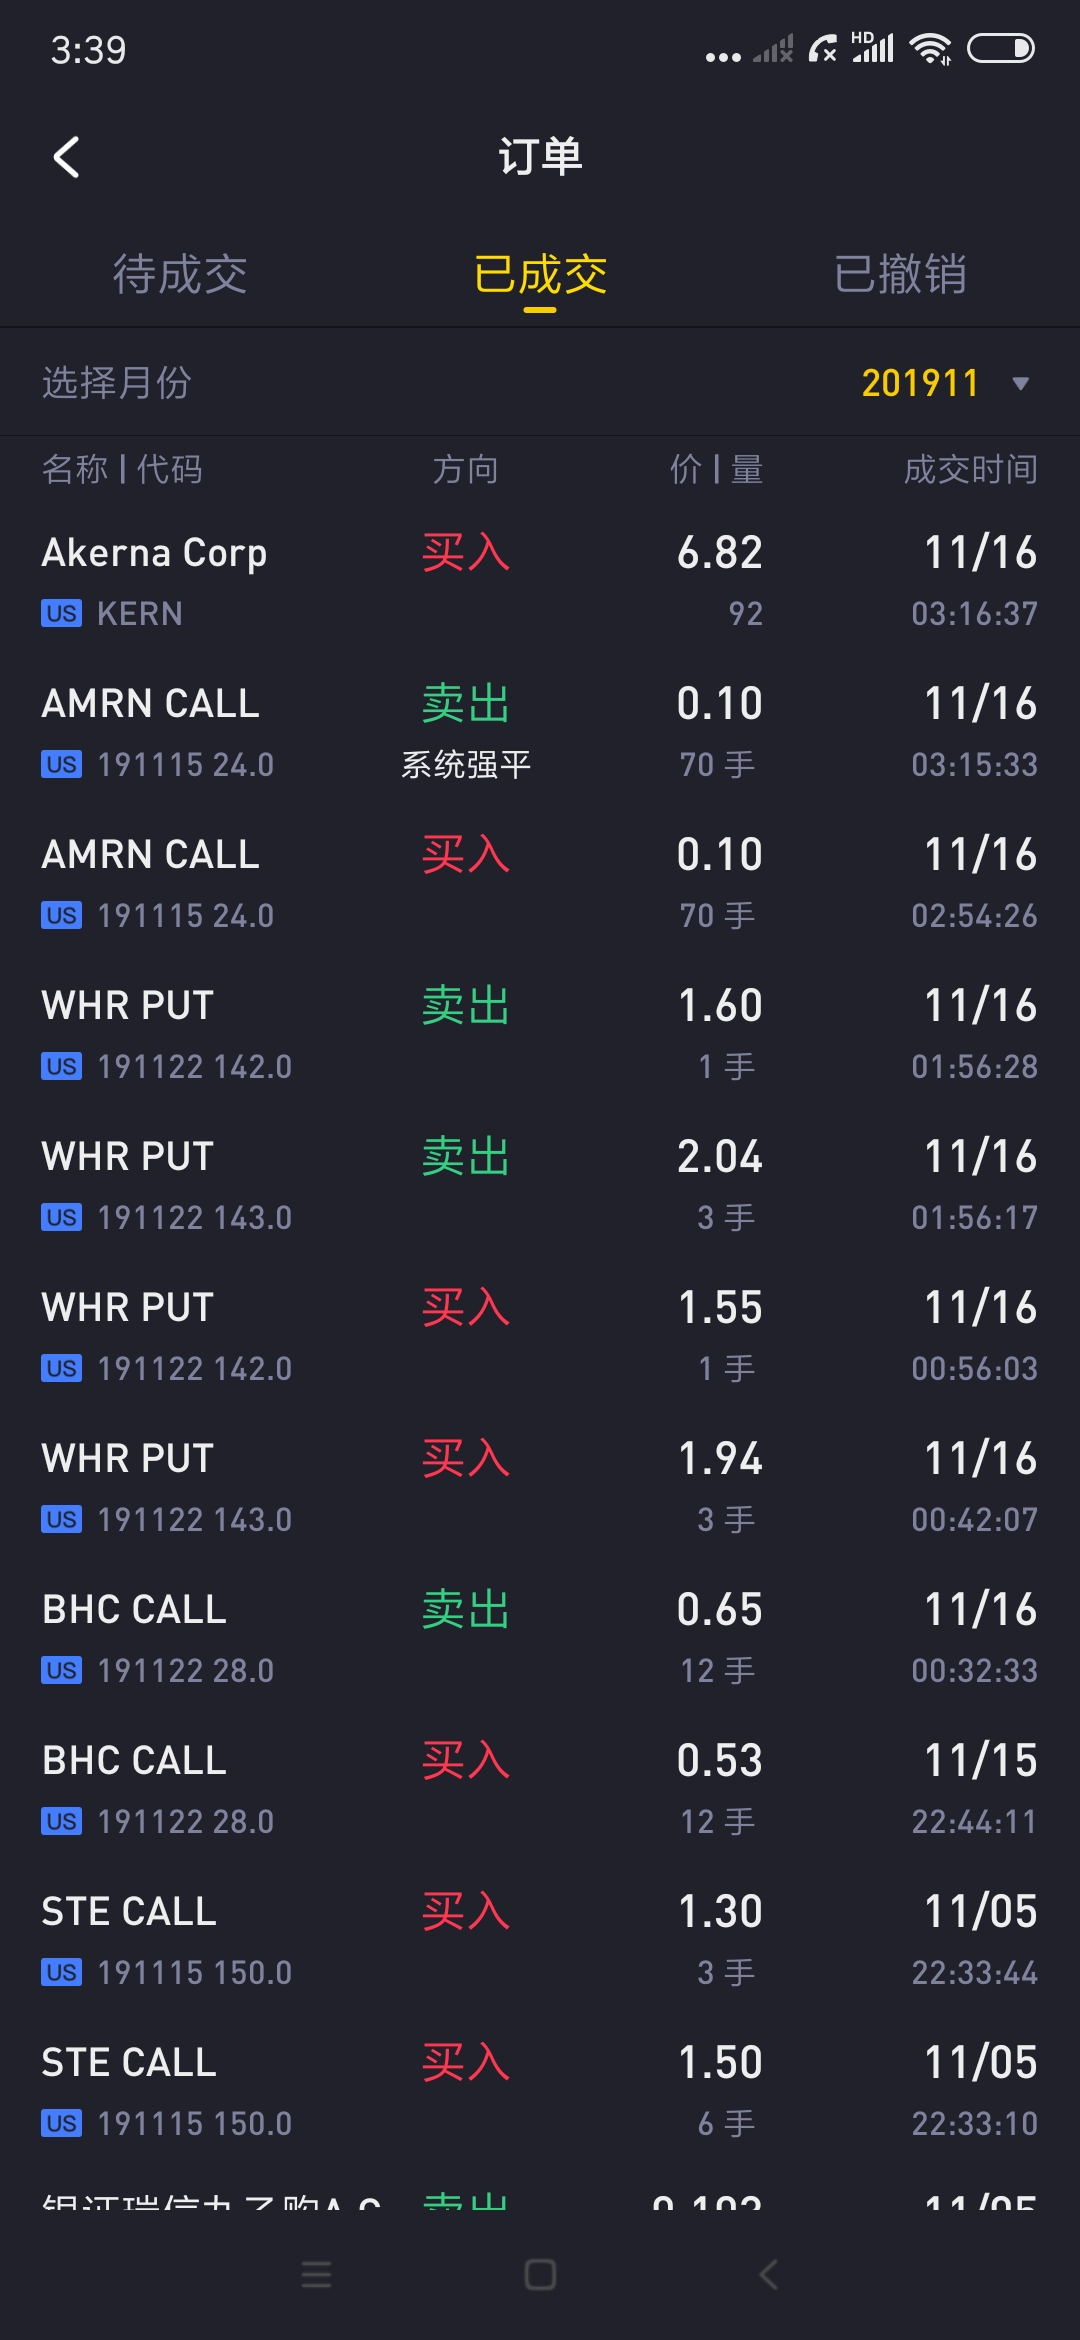1080x2340 pixels.
Task: Tap the Android home square icon
Action: click(540, 2274)
